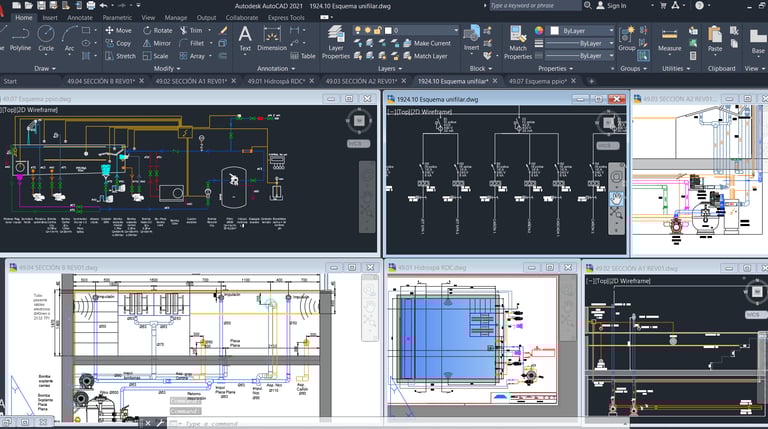Switch to the 49.01 Hidrospá RDC drawing tab

click(x=277, y=81)
